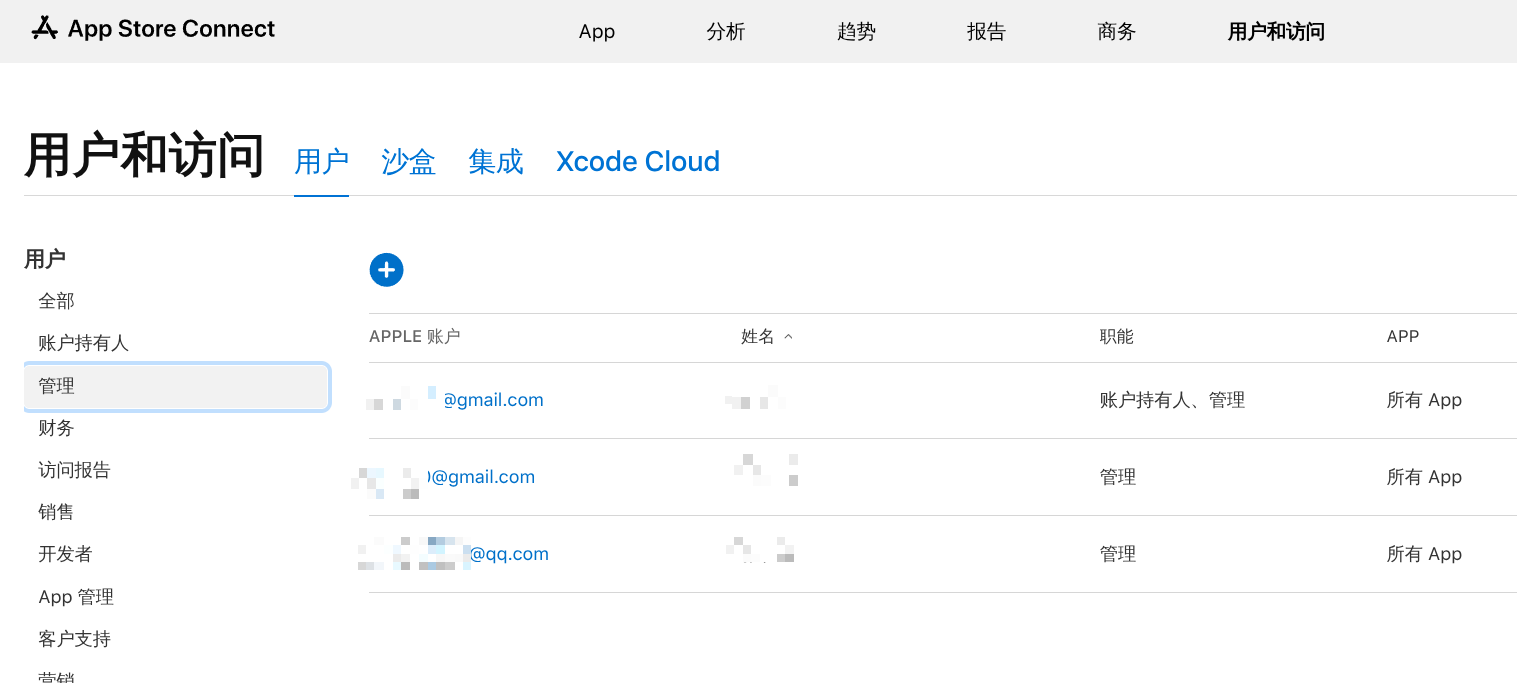Select 用户和访问 in the top navigation
The image size is (1517, 683).
click(1276, 31)
